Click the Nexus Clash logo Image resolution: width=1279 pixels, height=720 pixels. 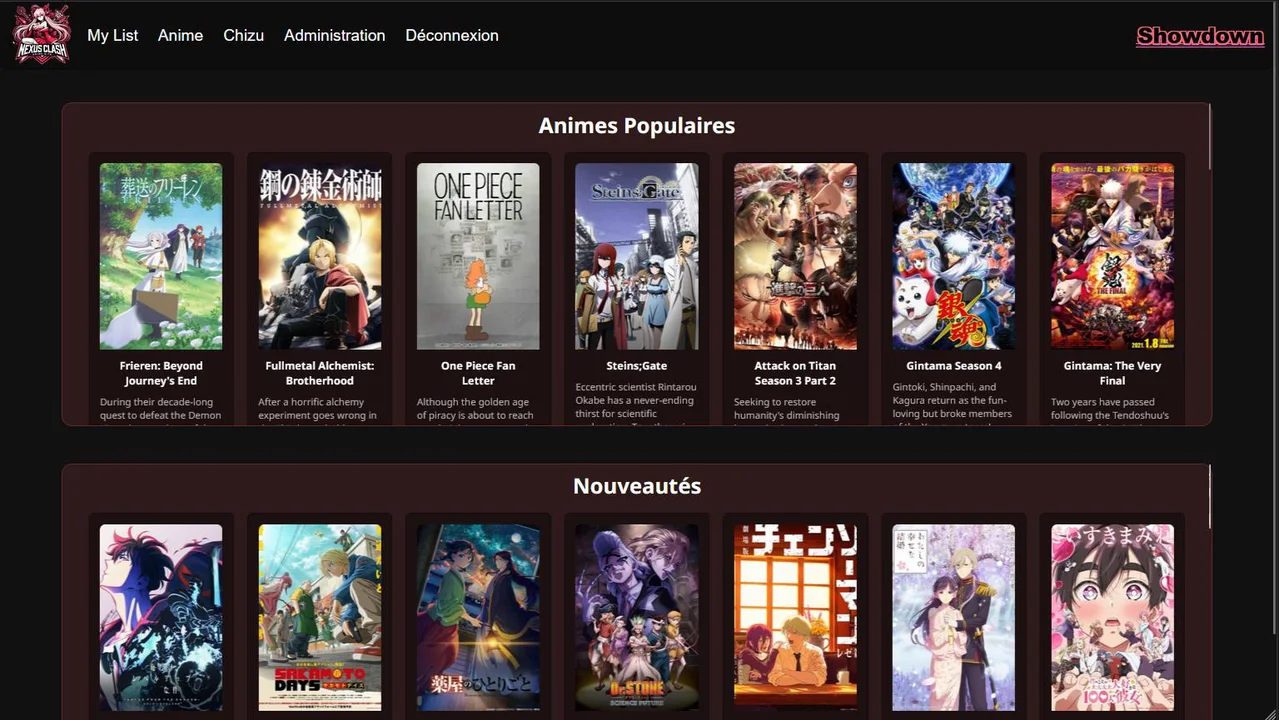(42, 35)
